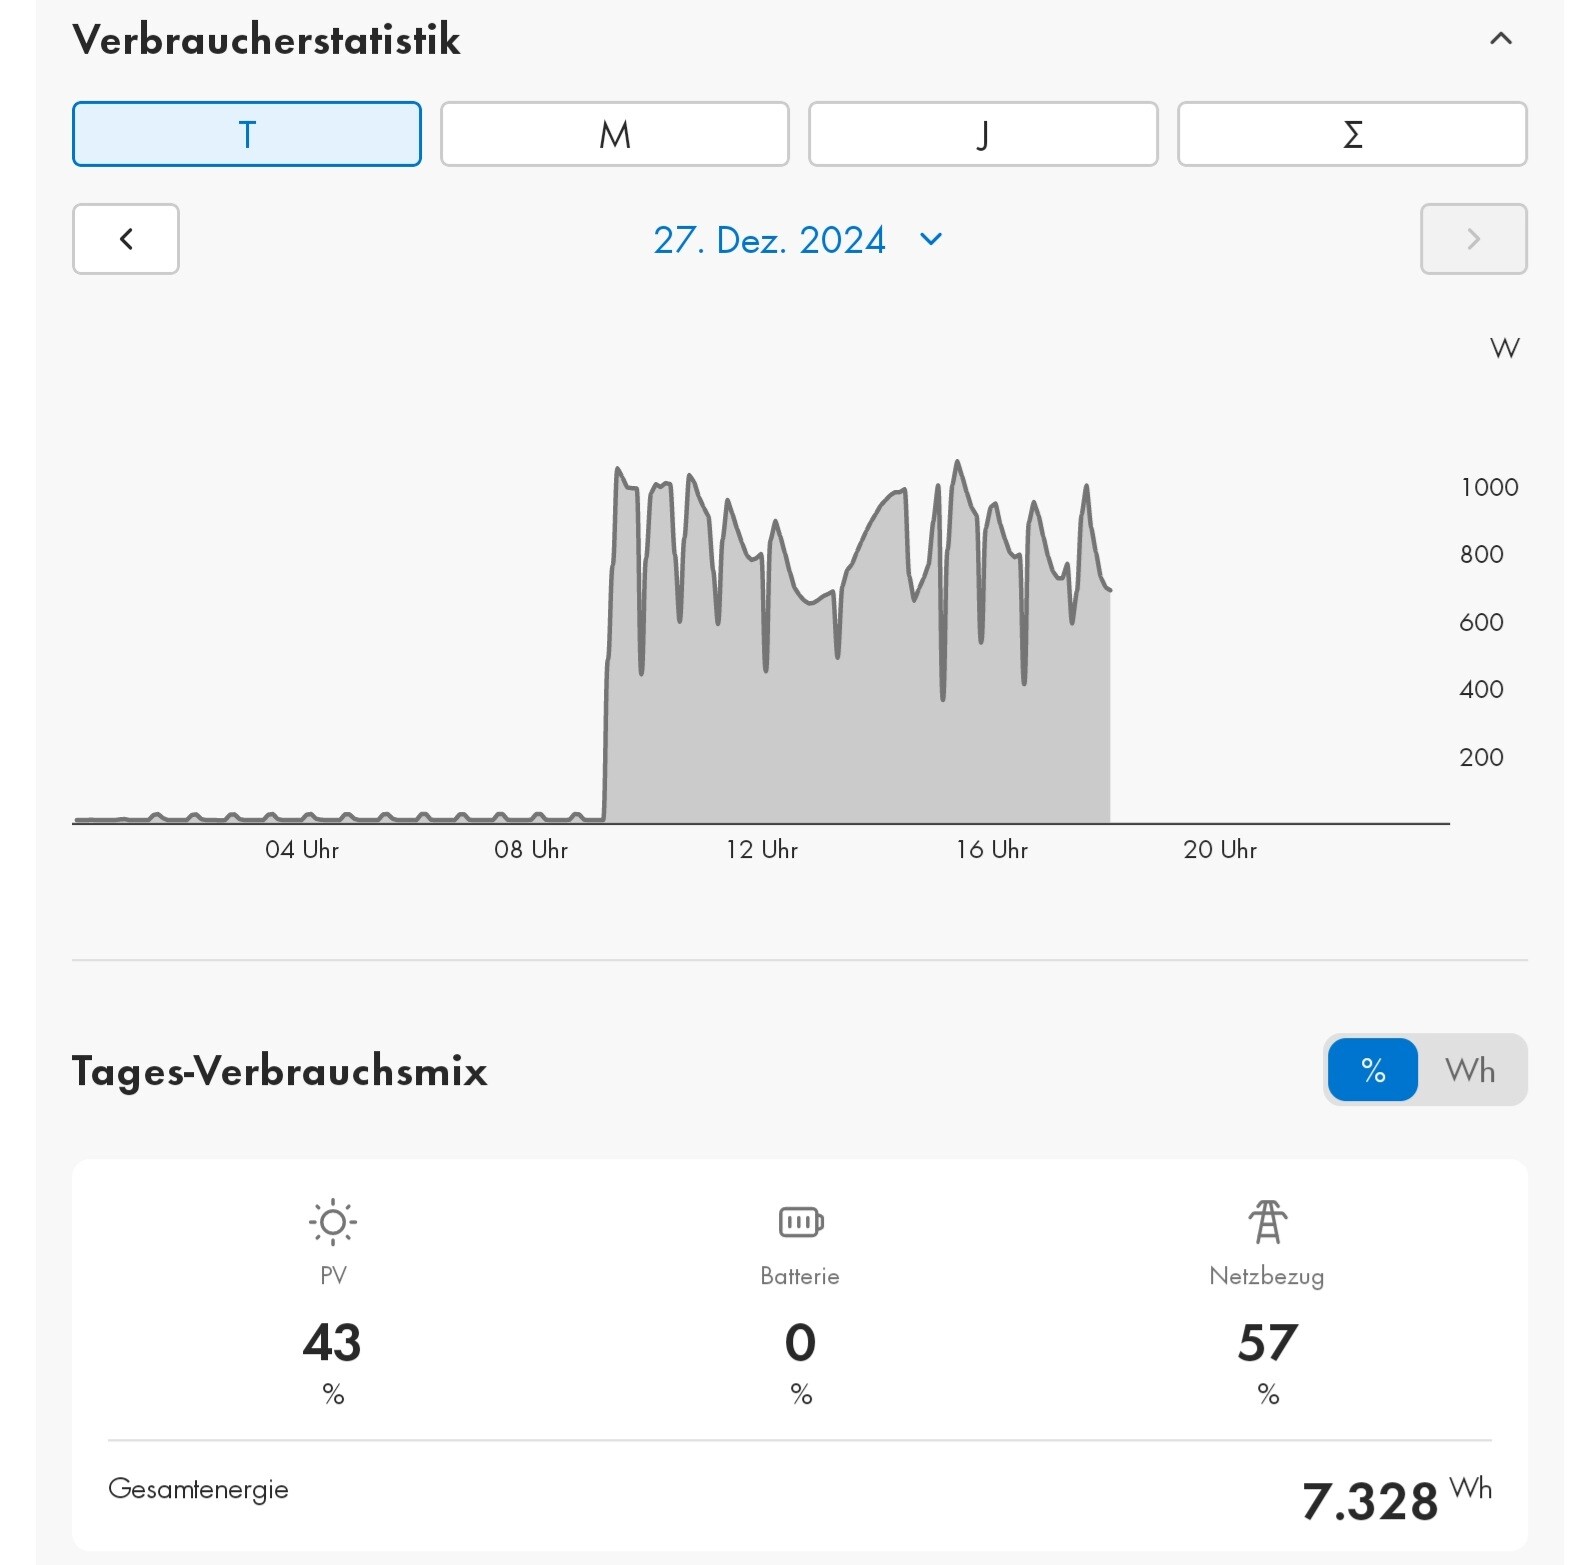The width and height of the screenshot is (1590, 1565).
Task: Click the Gesamtenergie 7.328 Wh value
Action: click(1370, 1500)
